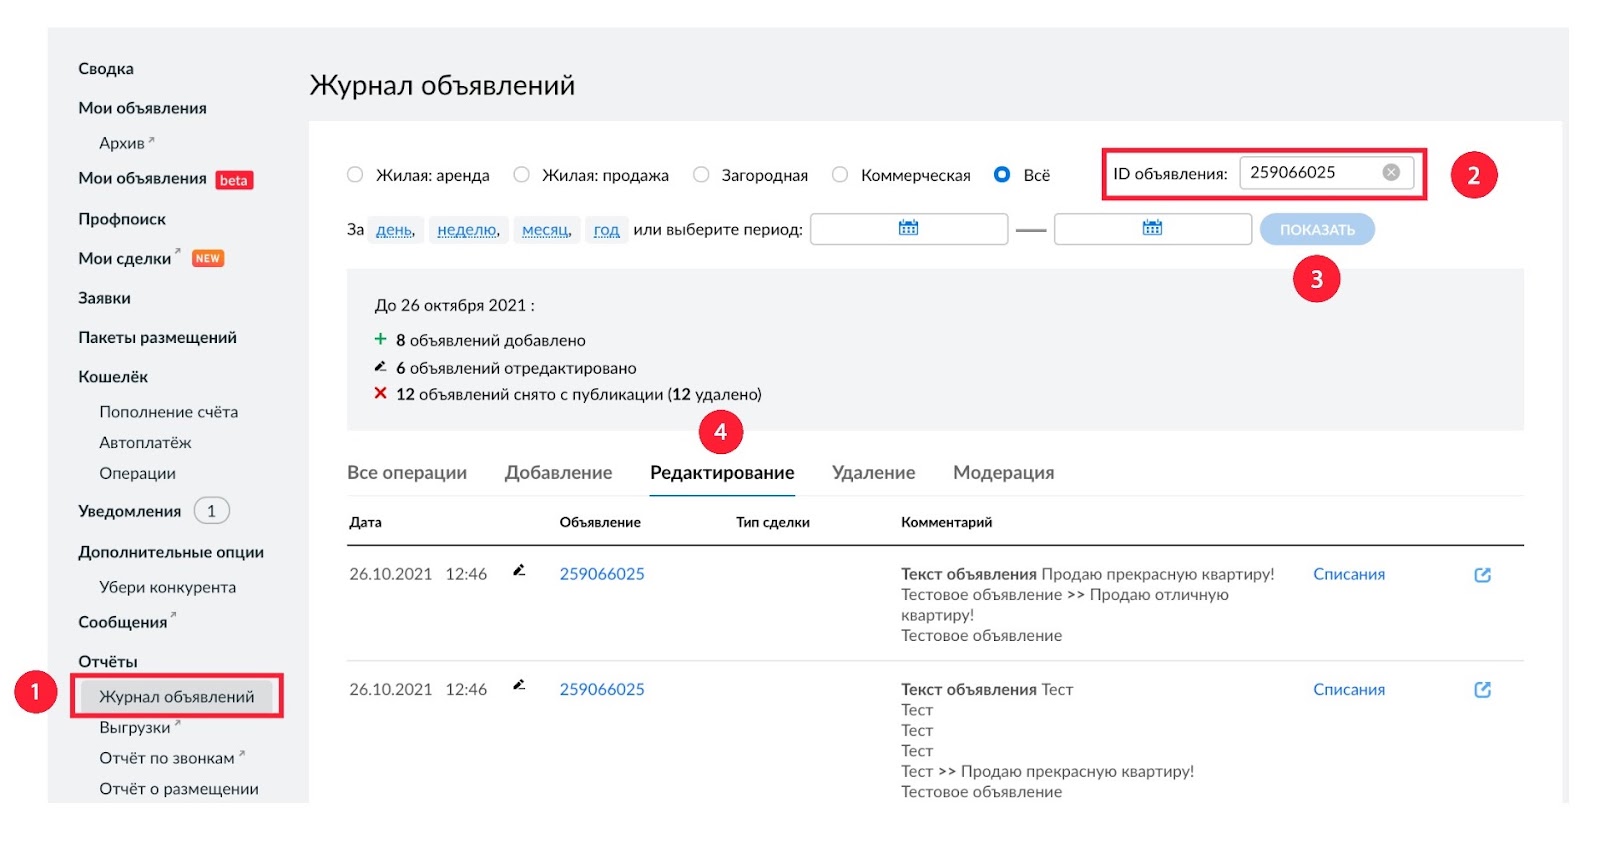Click the start date period input field
Viewport: 1600px width, 843px height.
pos(909,229)
